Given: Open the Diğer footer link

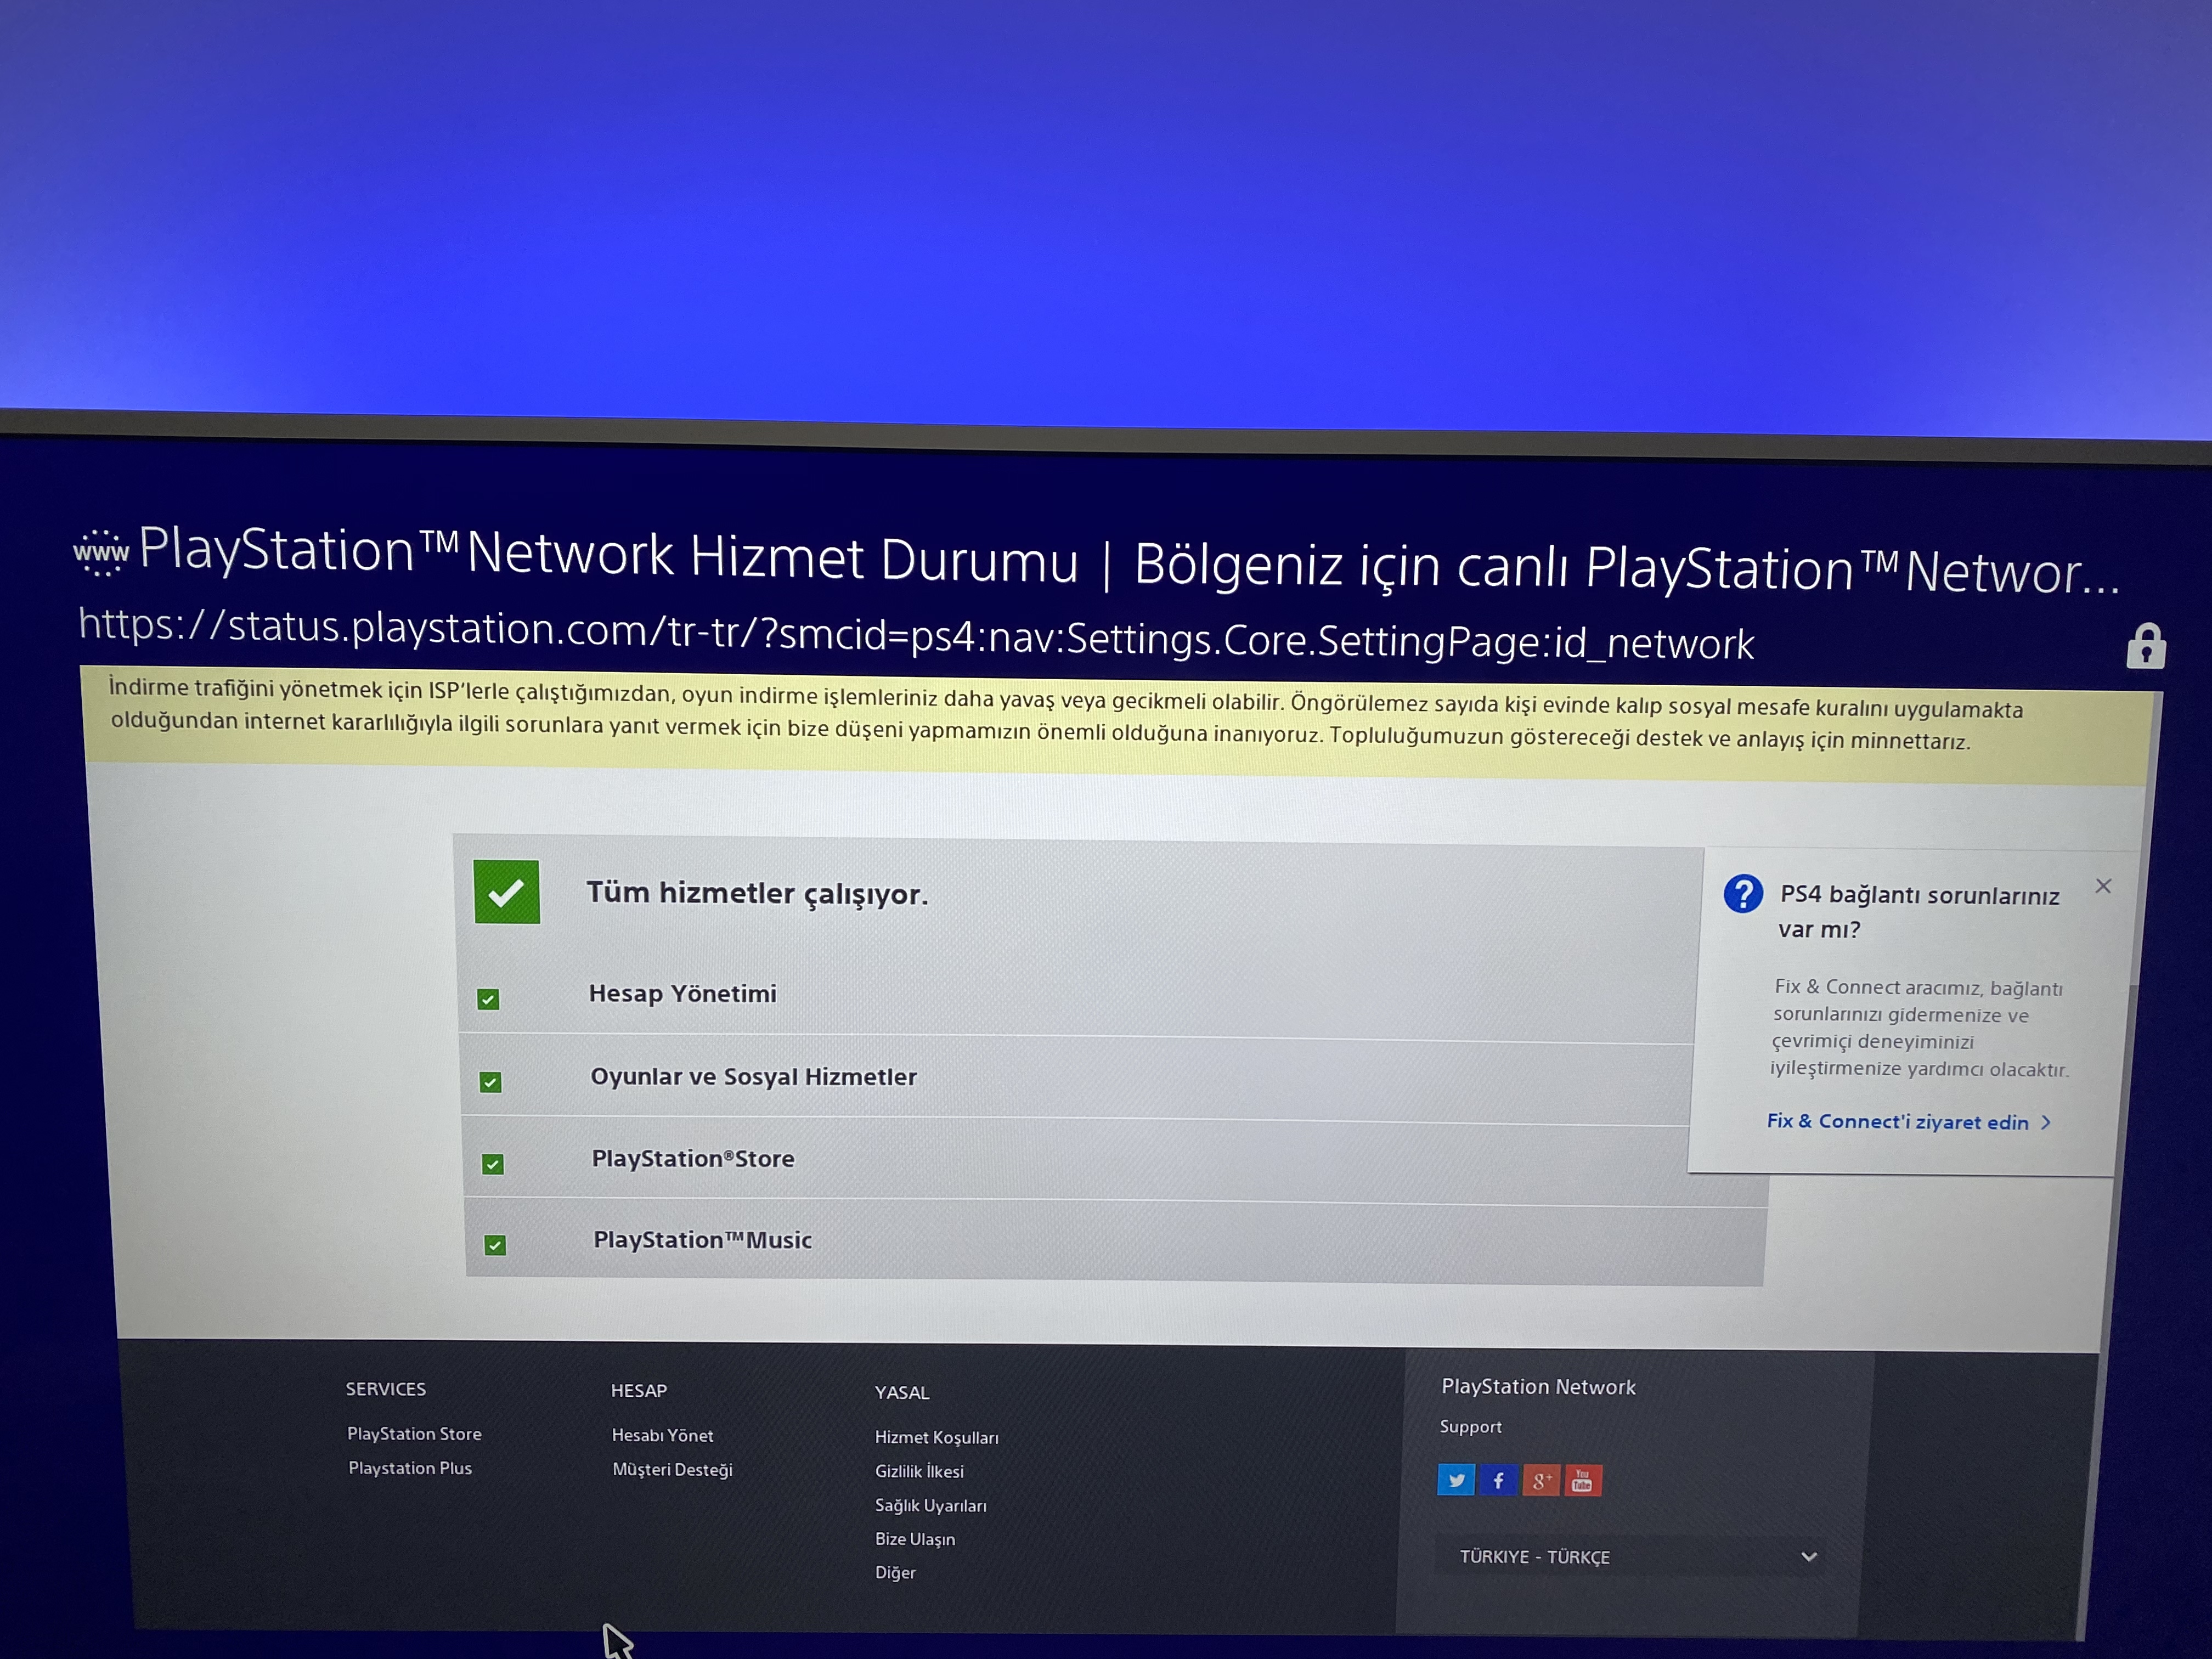Looking at the screenshot, I should pos(895,1572).
